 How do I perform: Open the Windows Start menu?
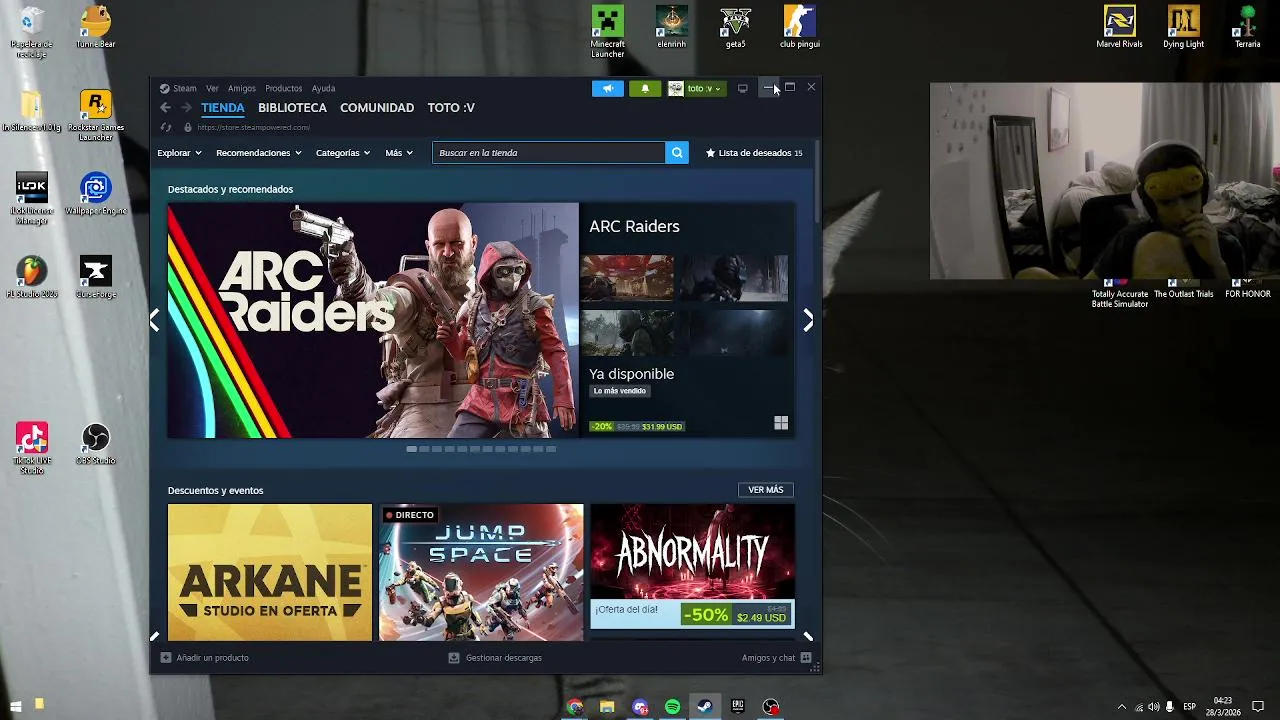coord(16,707)
